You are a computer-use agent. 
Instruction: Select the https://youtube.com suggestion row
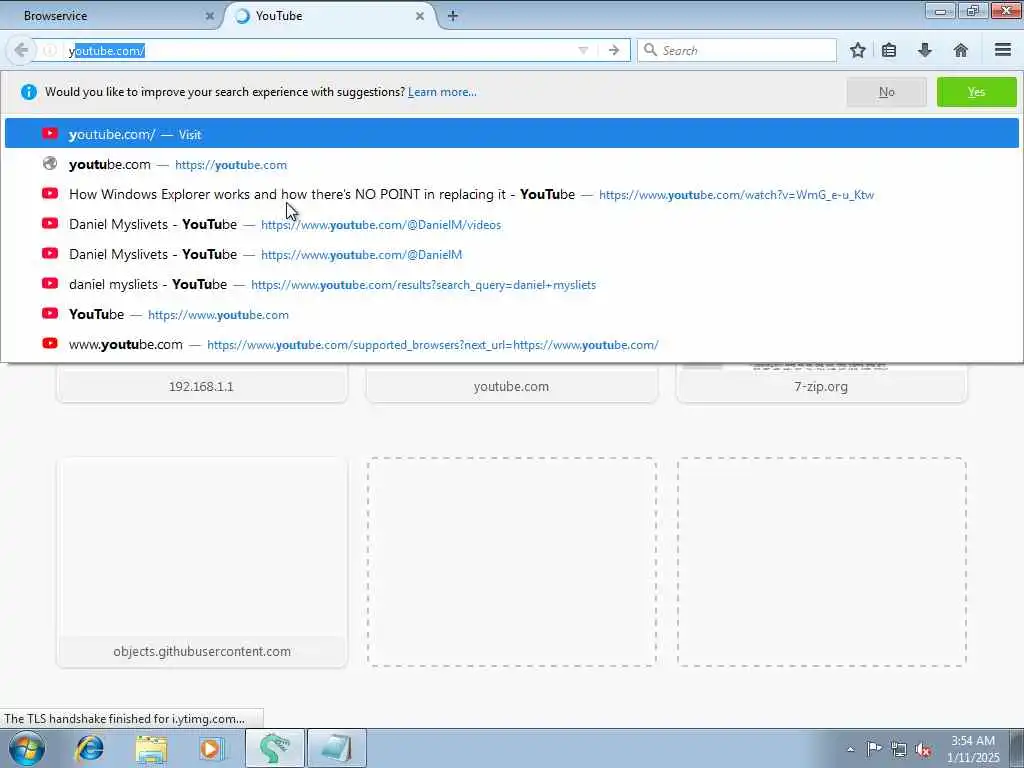pyautogui.click(x=511, y=164)
